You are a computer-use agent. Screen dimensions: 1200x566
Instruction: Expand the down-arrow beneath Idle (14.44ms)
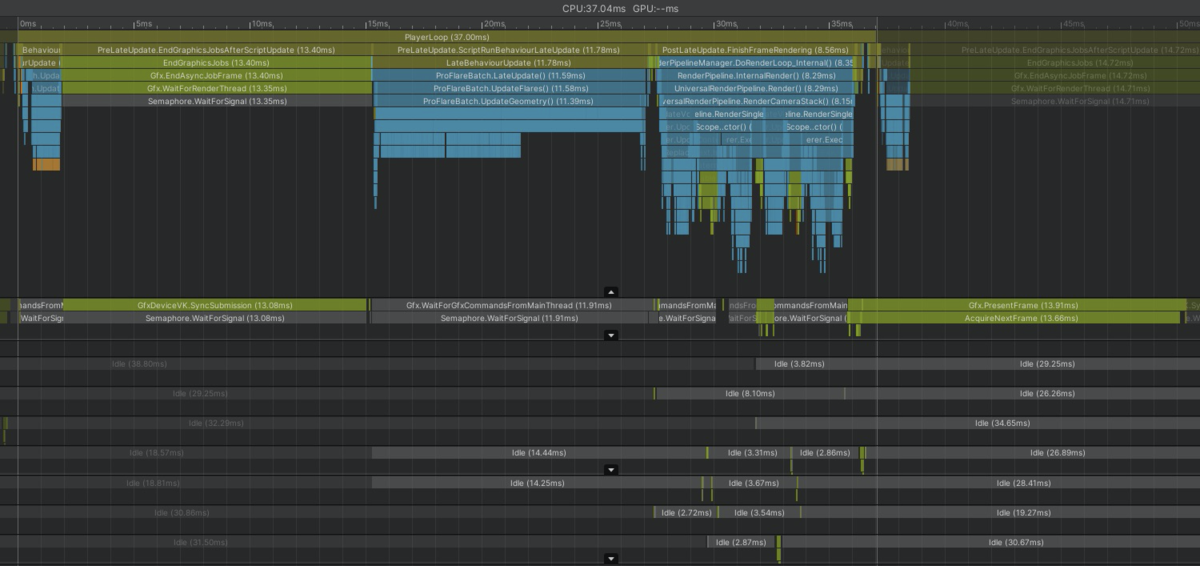tap(612, 469)
